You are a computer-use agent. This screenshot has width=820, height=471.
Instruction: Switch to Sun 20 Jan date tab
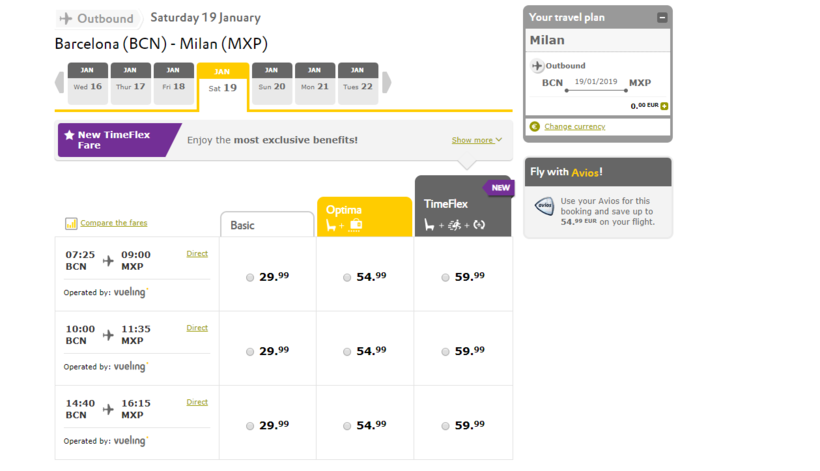[x=272, y=84]
